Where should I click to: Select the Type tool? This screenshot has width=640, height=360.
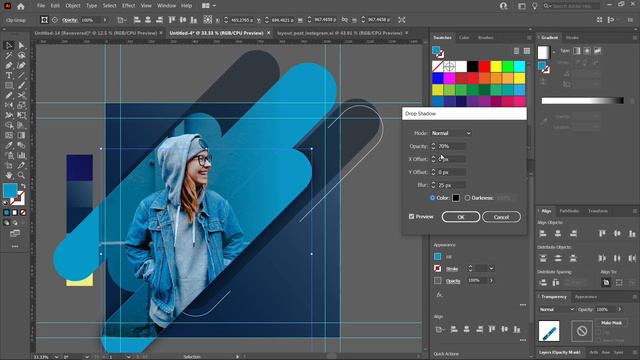coord(9,76)
